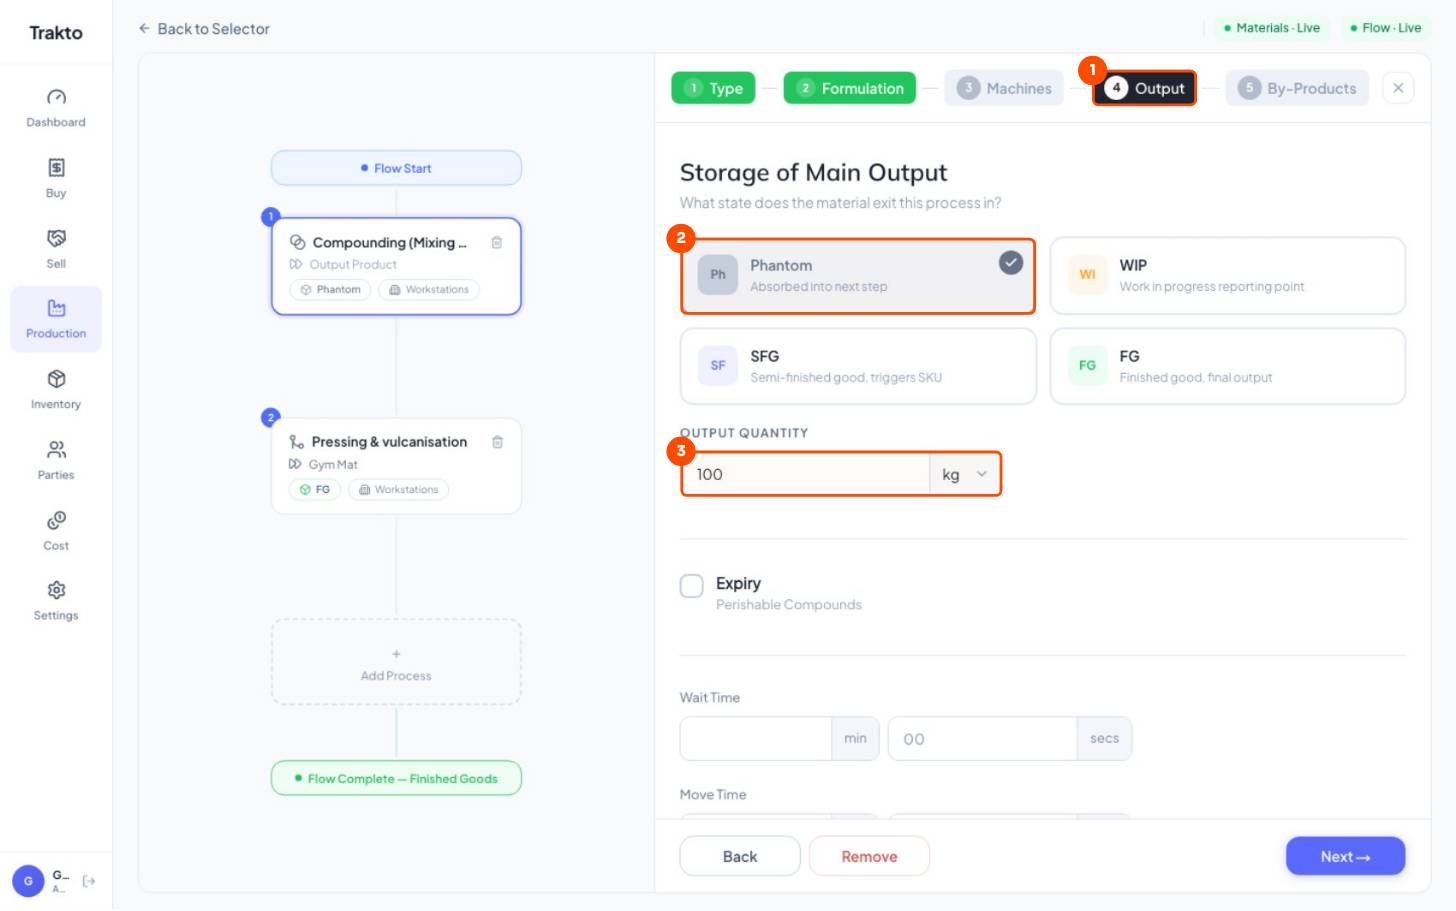
Task: Log out with the exit arrow icon
Action: tap(89, 881)
